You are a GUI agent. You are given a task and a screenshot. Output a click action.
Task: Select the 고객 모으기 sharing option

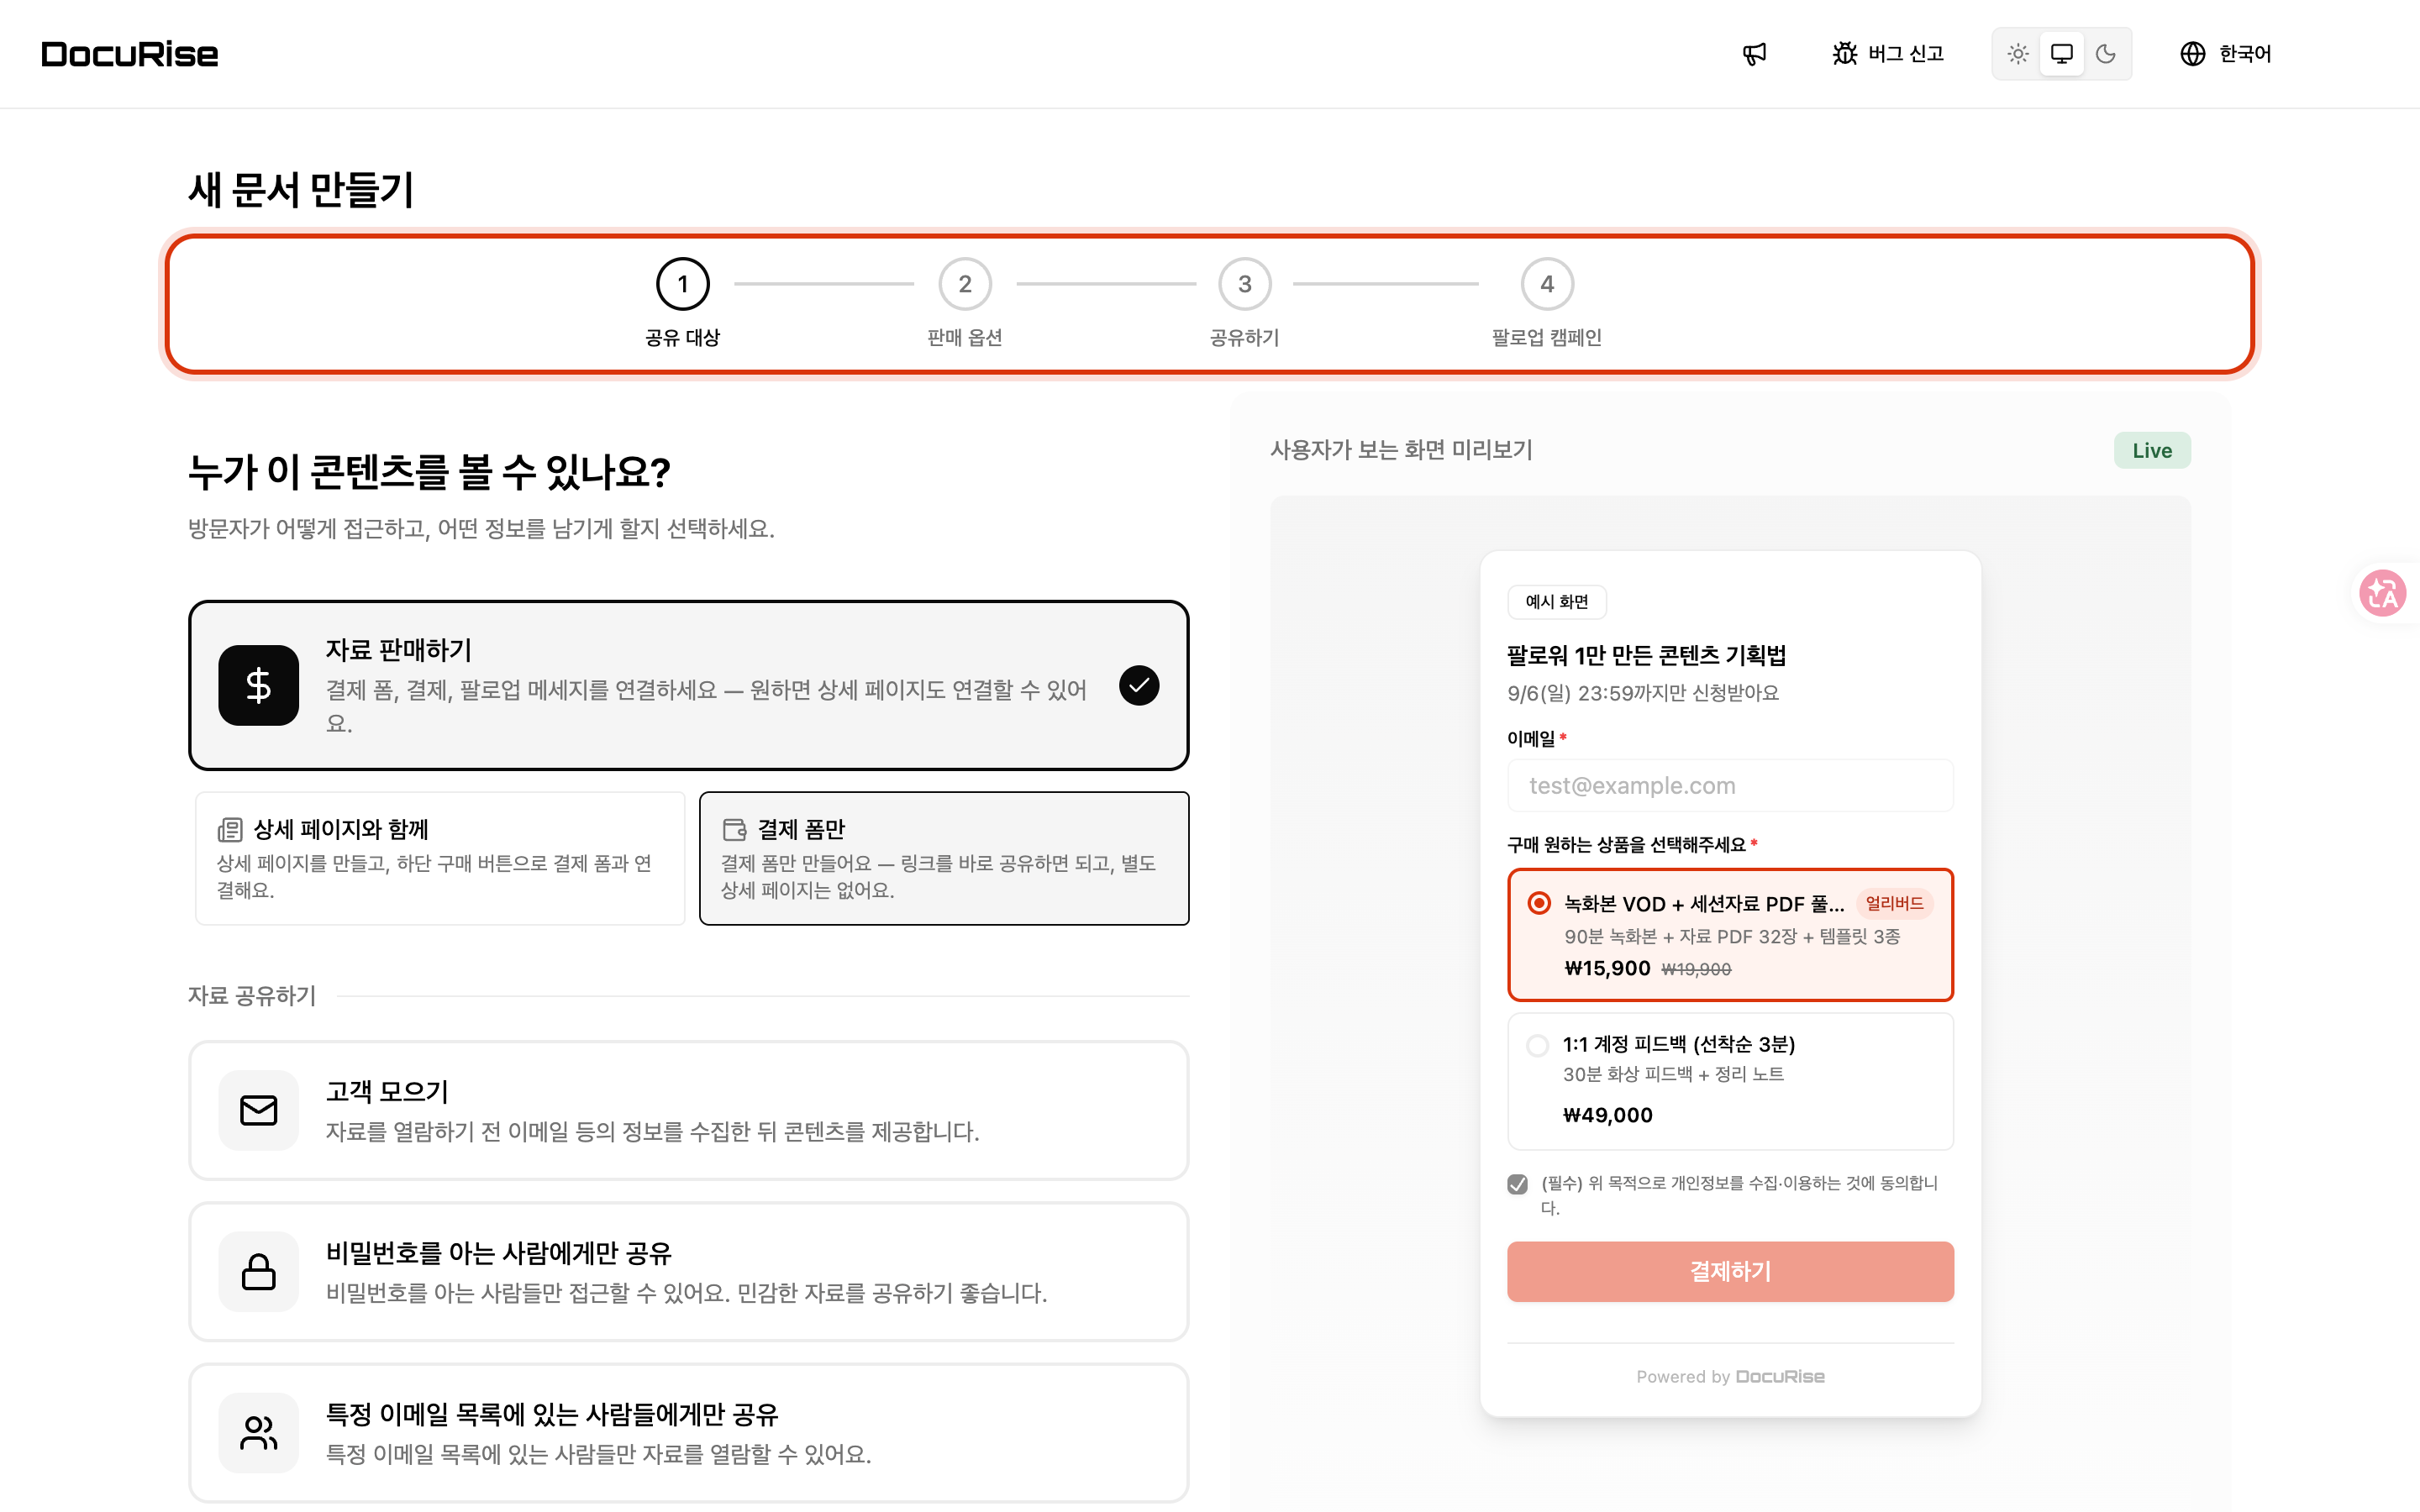point(689,1110)
